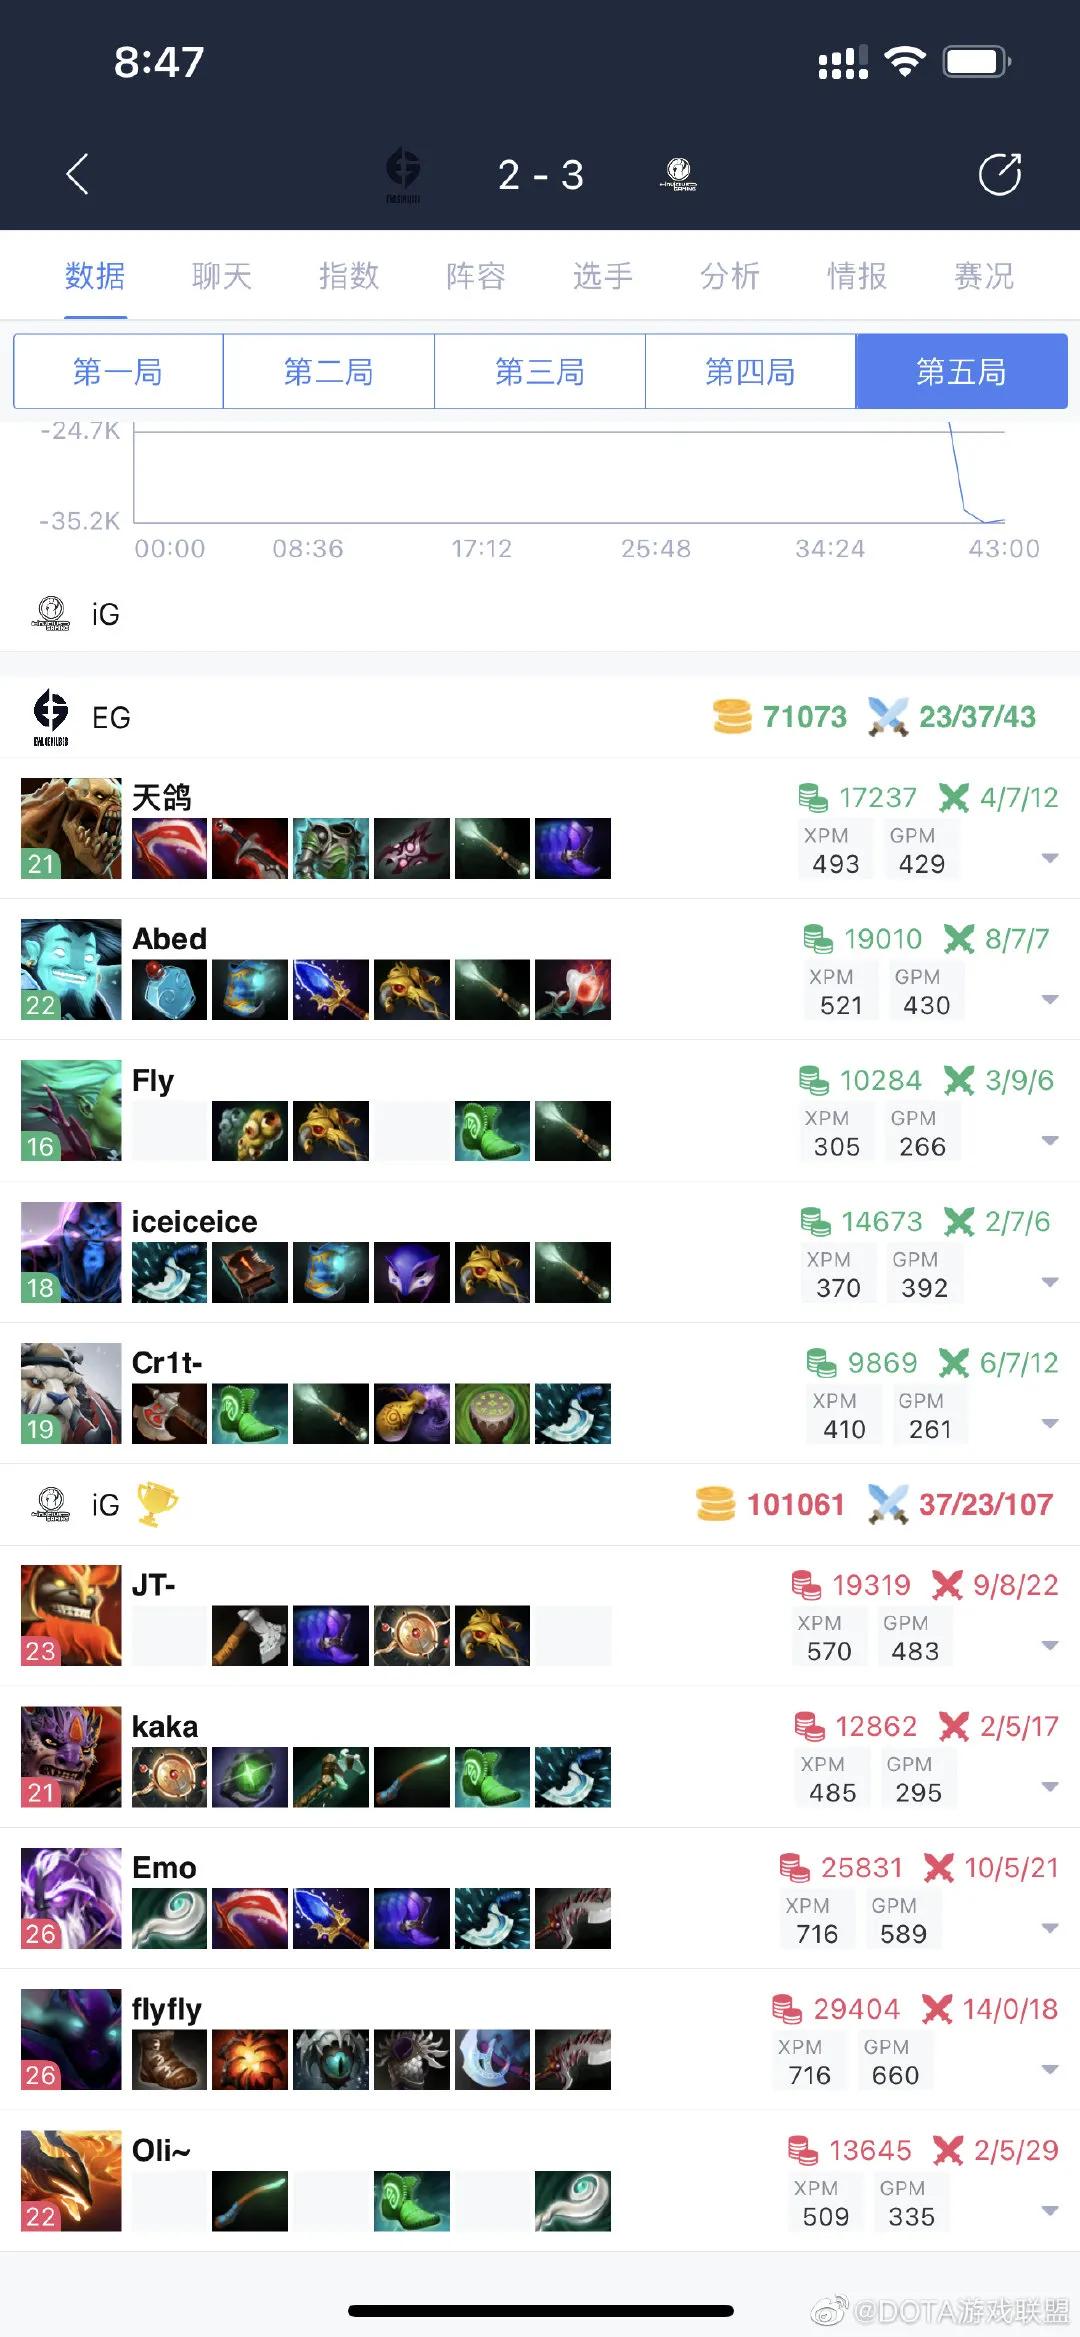This screenshot has width=1080, height=2337.
Task: Tap flyfly's hero portrait
Action: click(x=71, y=2039)
